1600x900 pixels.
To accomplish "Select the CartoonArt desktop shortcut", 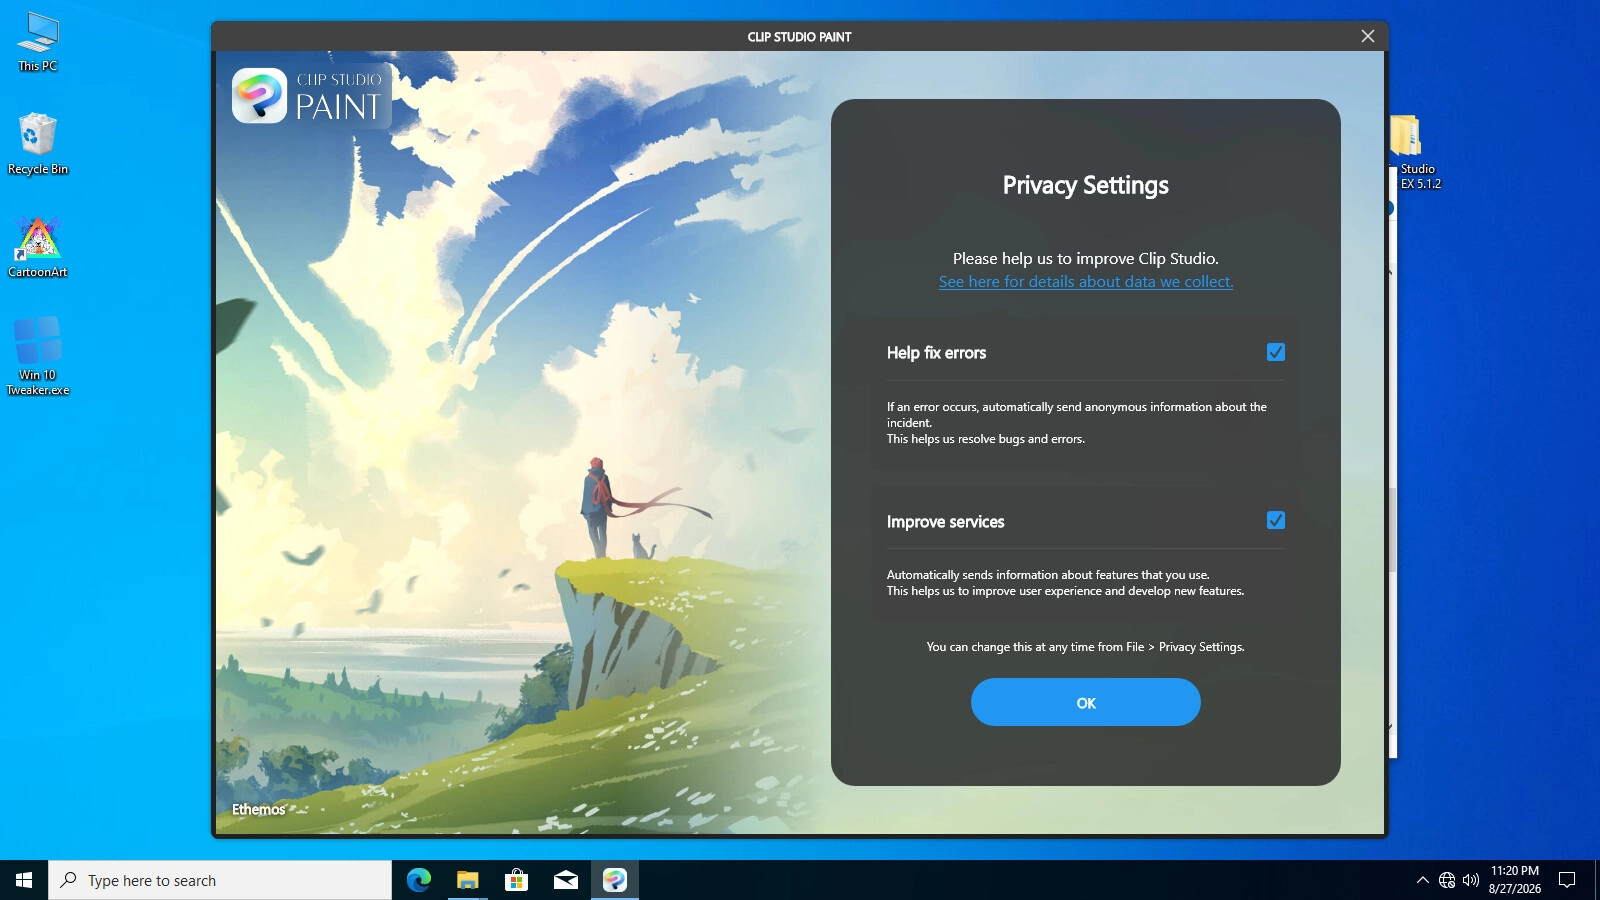I will [x=38, y=247].
